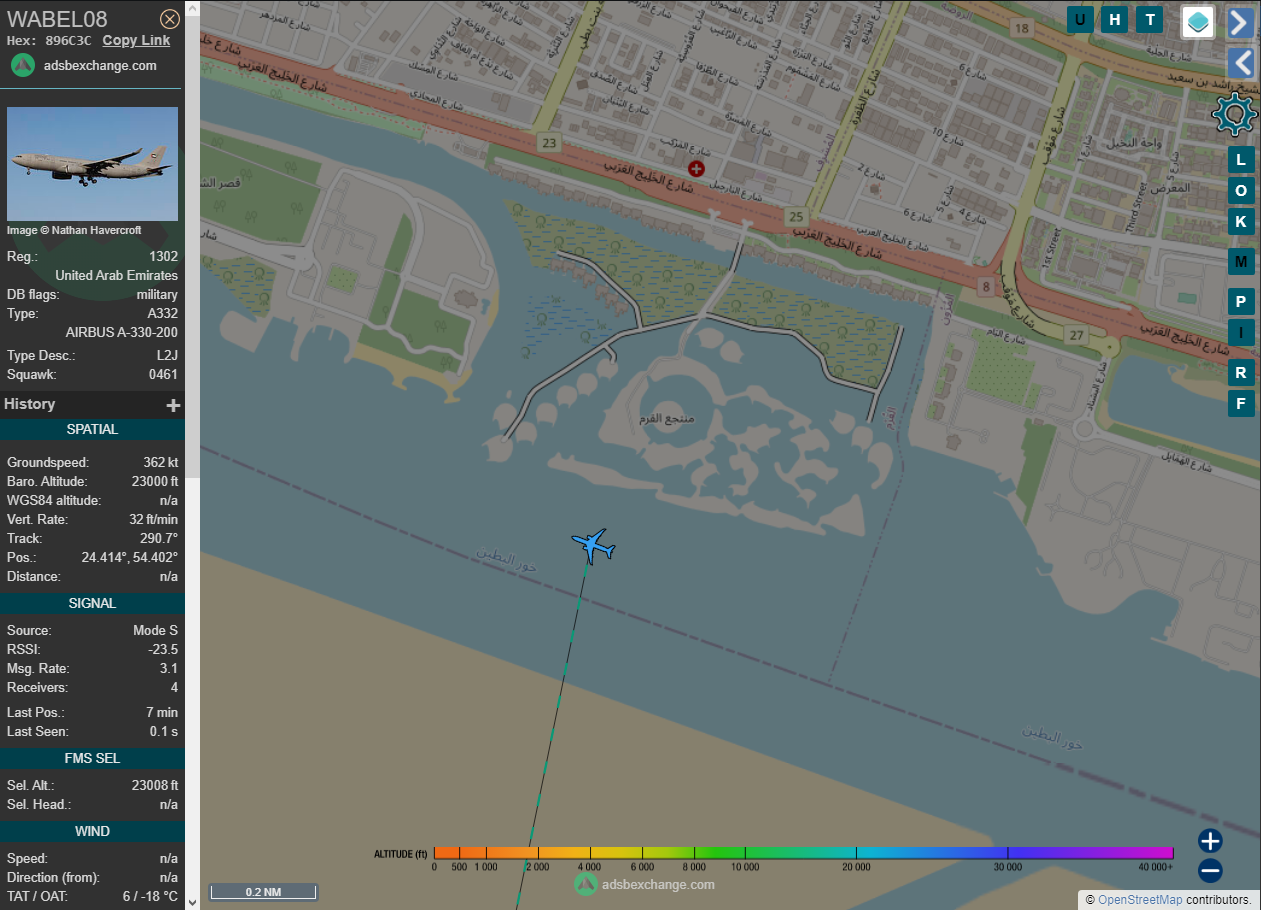Viewport: 1261px width, 910px height.
Task: Select TAT / OAT value 6 / -18 °C
Action: (x=150, y=897)
